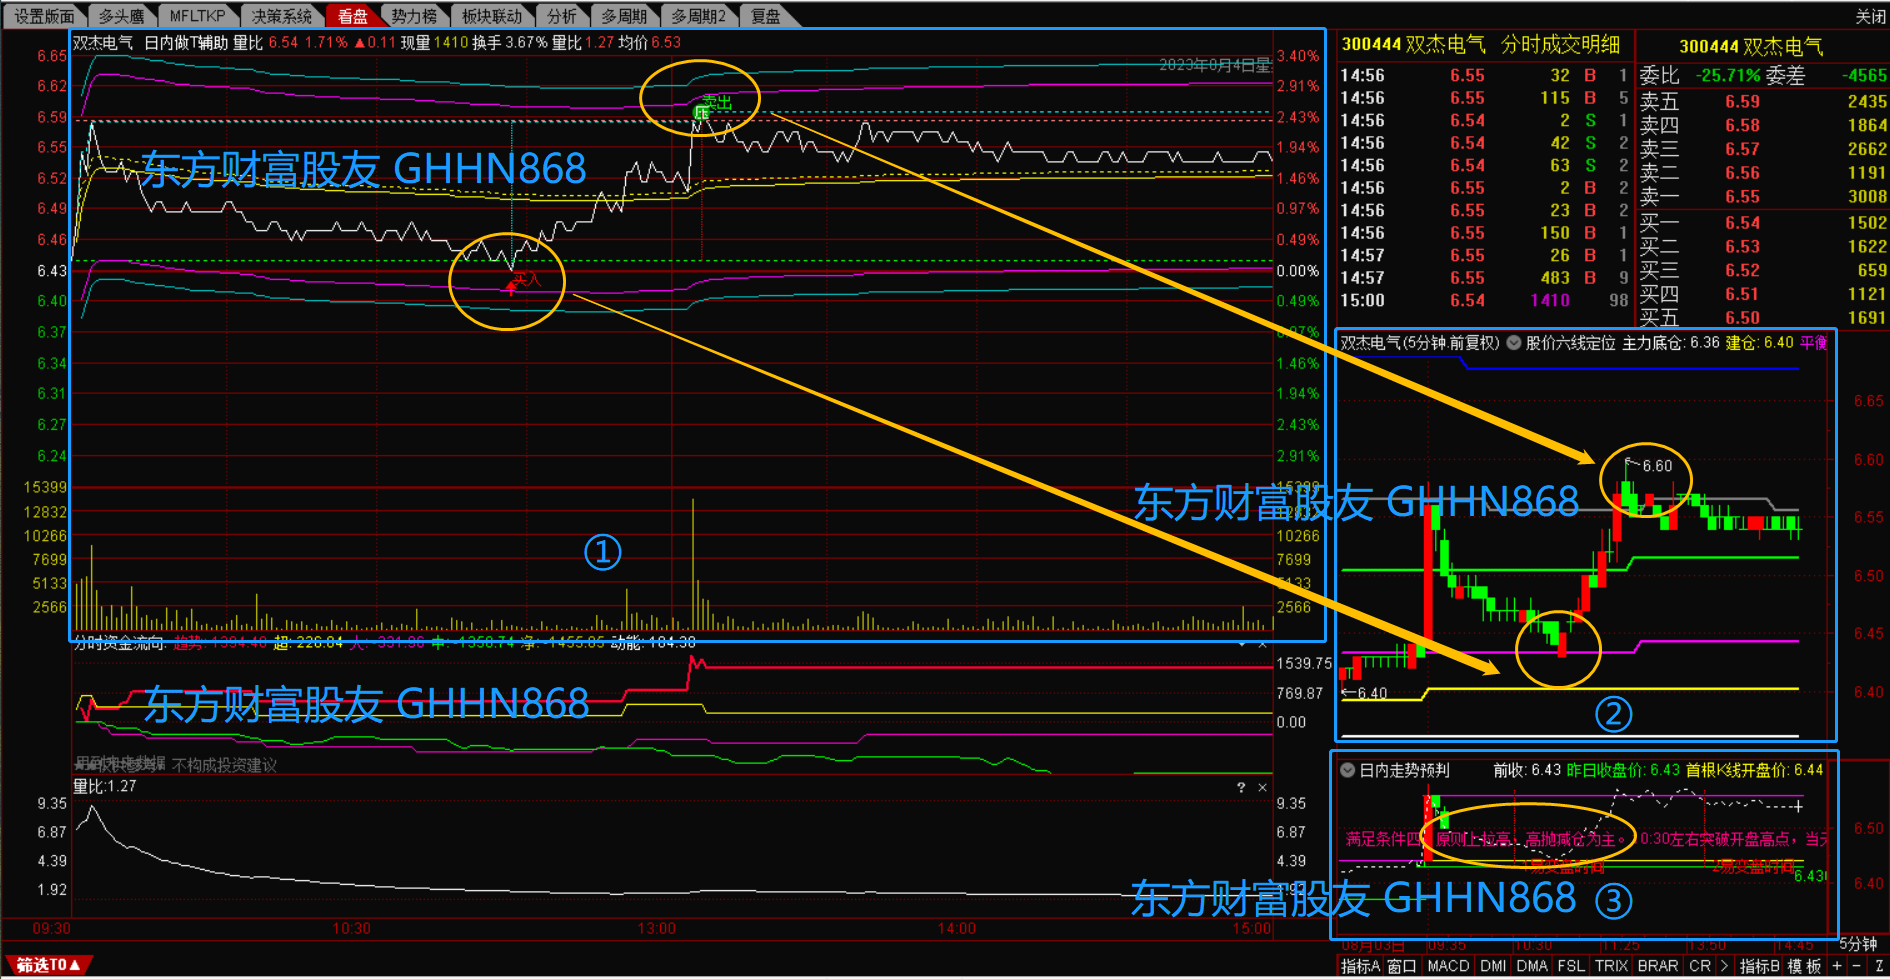Image resolution: width=1890 pixels, height=979 pixels.
Task: Click the minus zoom button
Action: click(1857, 966)
